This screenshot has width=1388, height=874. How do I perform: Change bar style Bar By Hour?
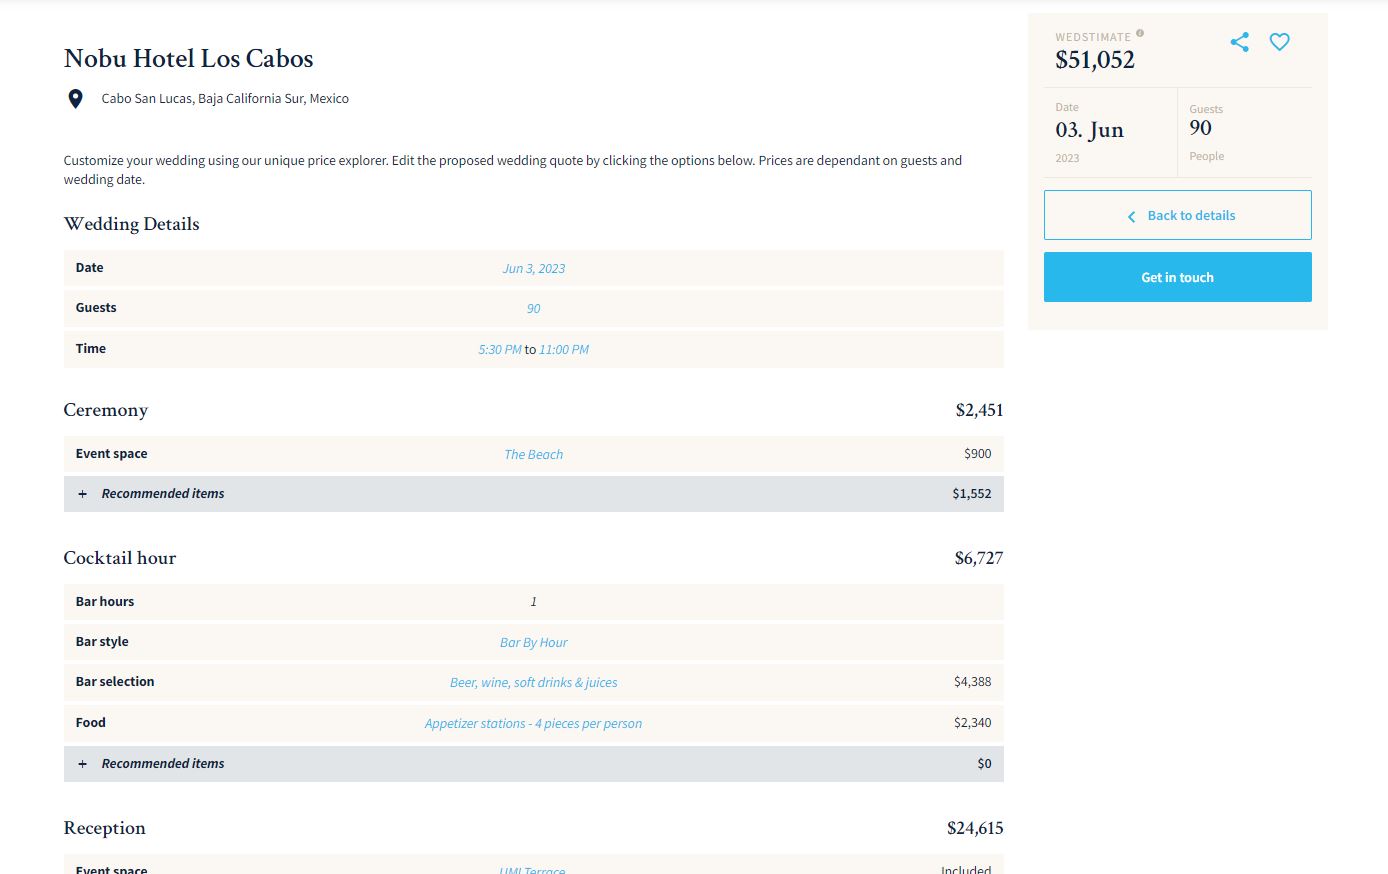(x=534, y=643)
